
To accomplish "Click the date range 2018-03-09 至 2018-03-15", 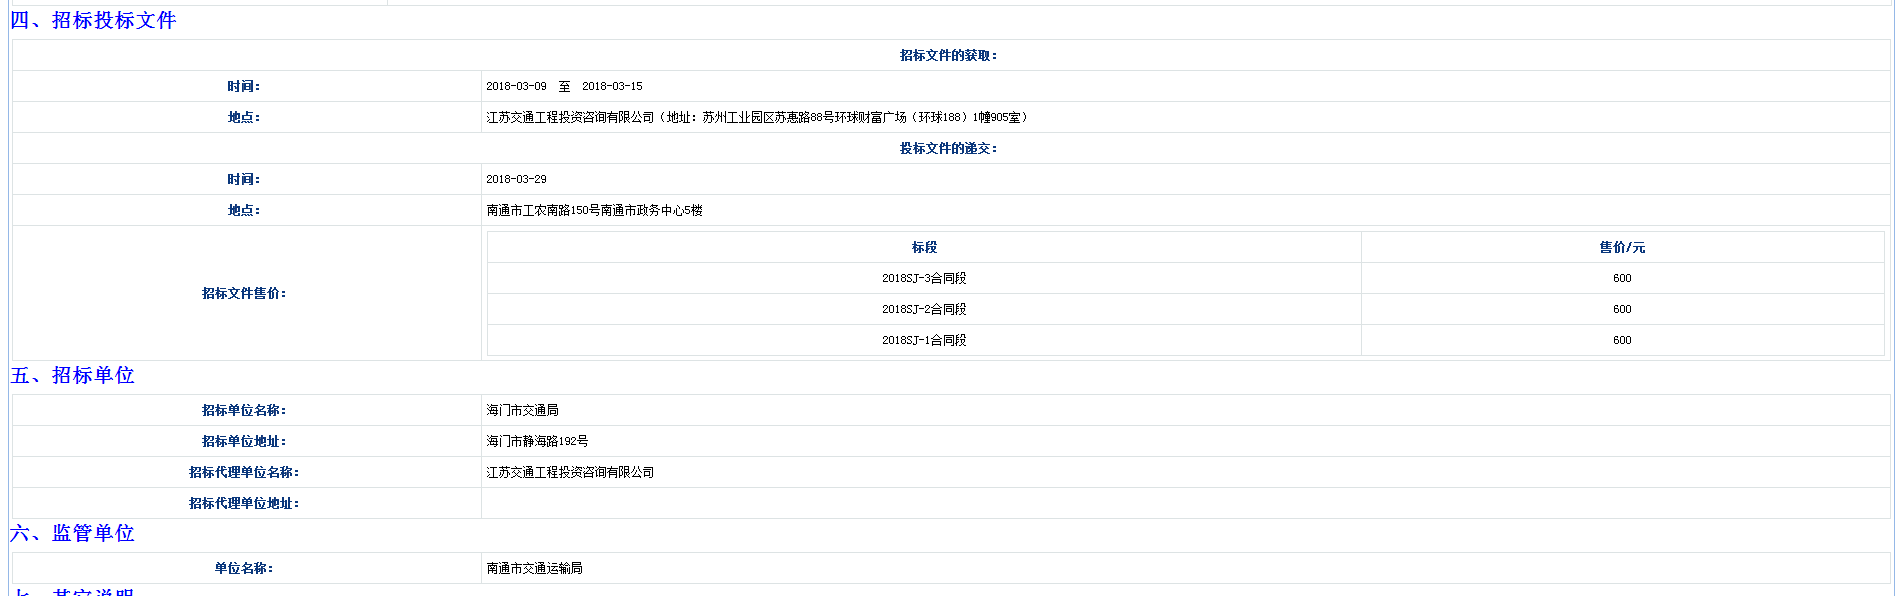I will (564, 87).
